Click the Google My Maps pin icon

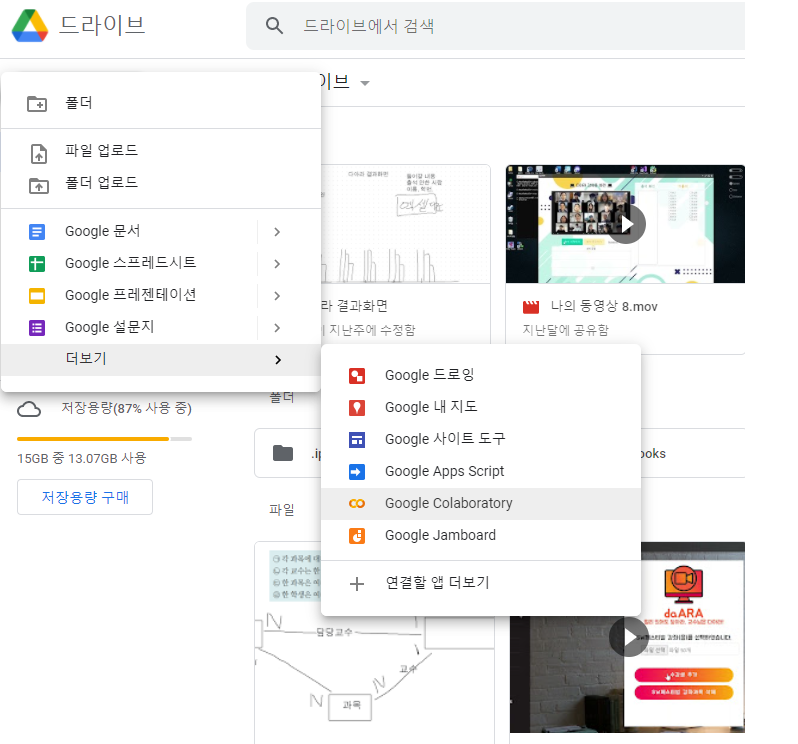pyautogui.click(x=357, y=408)
